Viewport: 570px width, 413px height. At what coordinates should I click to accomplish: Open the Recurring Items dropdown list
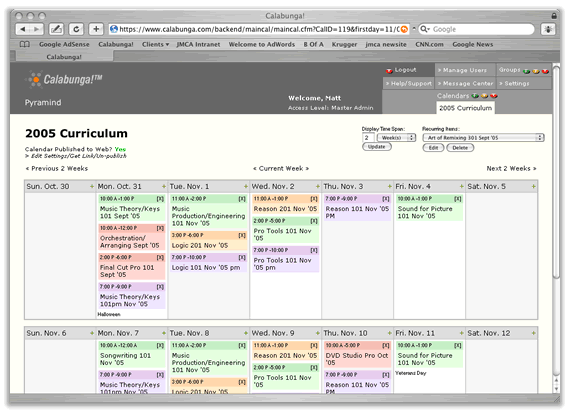click(483, 138)
